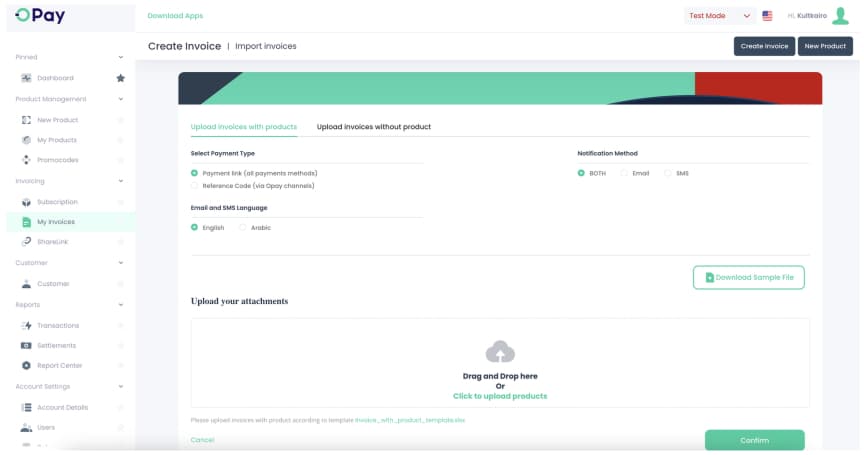864x455 pixels.
Task: Click the Report Center gear icon
Action: pyautogui.click(x=26, y=365)
